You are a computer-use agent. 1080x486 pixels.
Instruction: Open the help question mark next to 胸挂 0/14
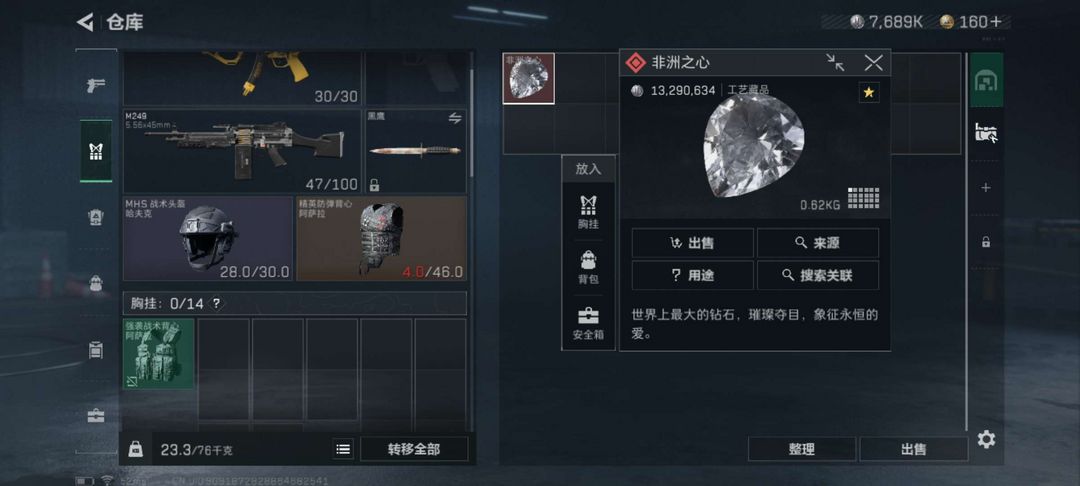[x=217, y=304]
